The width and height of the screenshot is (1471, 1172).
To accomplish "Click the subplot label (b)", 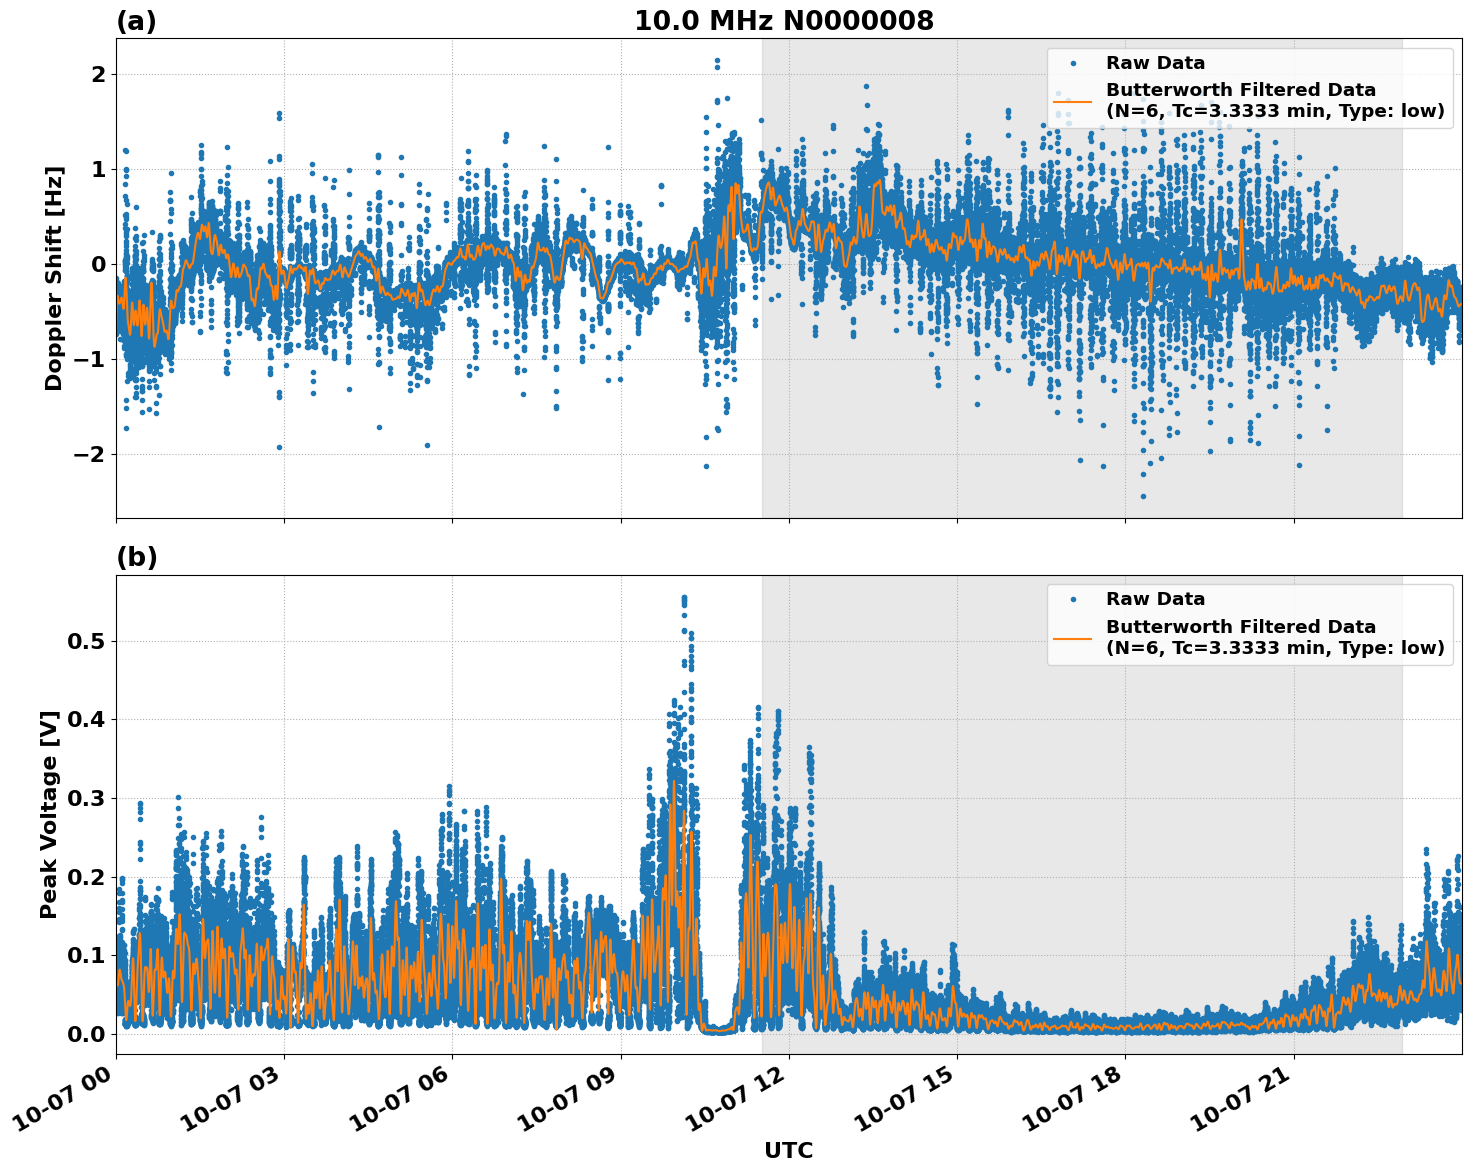I will click(137, 556).
